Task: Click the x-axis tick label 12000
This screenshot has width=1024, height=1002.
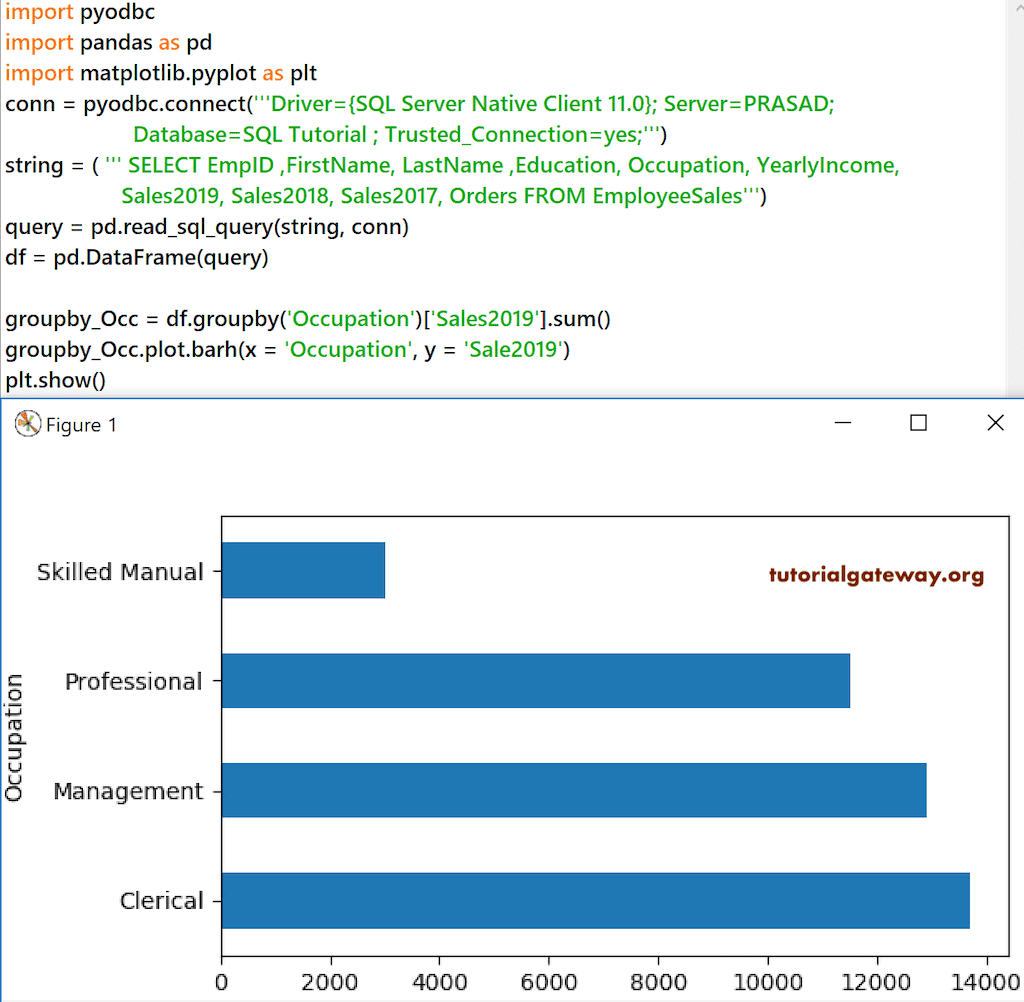Action: tap(876, 982)
